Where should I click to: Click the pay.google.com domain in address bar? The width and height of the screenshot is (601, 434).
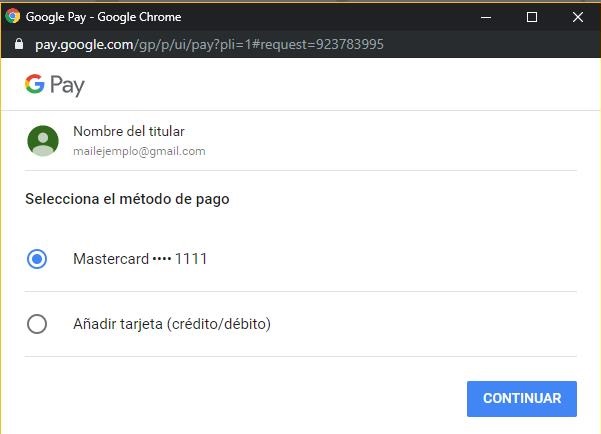84,45
